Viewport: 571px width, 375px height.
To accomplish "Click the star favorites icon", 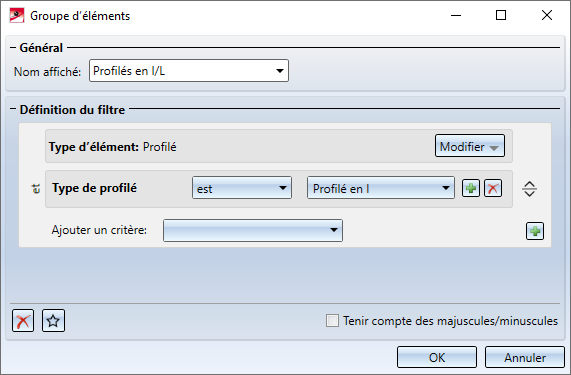I will click(x=53, y=321).
